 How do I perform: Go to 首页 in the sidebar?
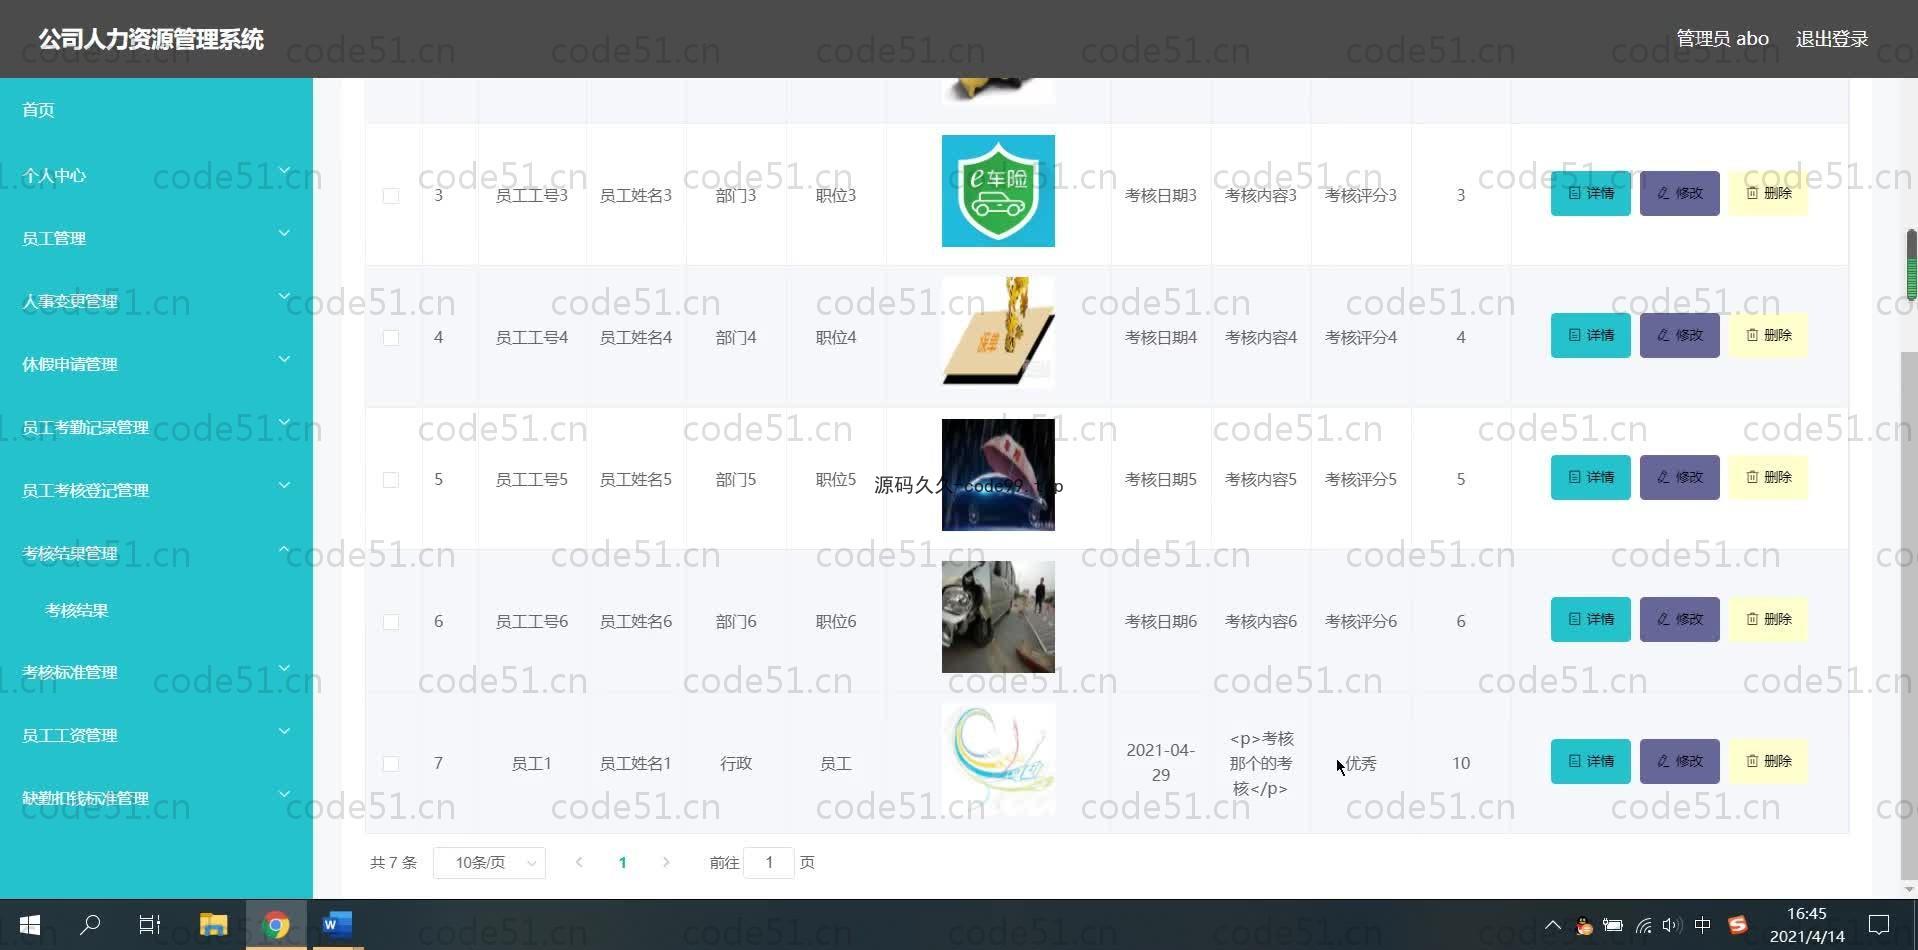pyautogui.click(x=156, y=109)
